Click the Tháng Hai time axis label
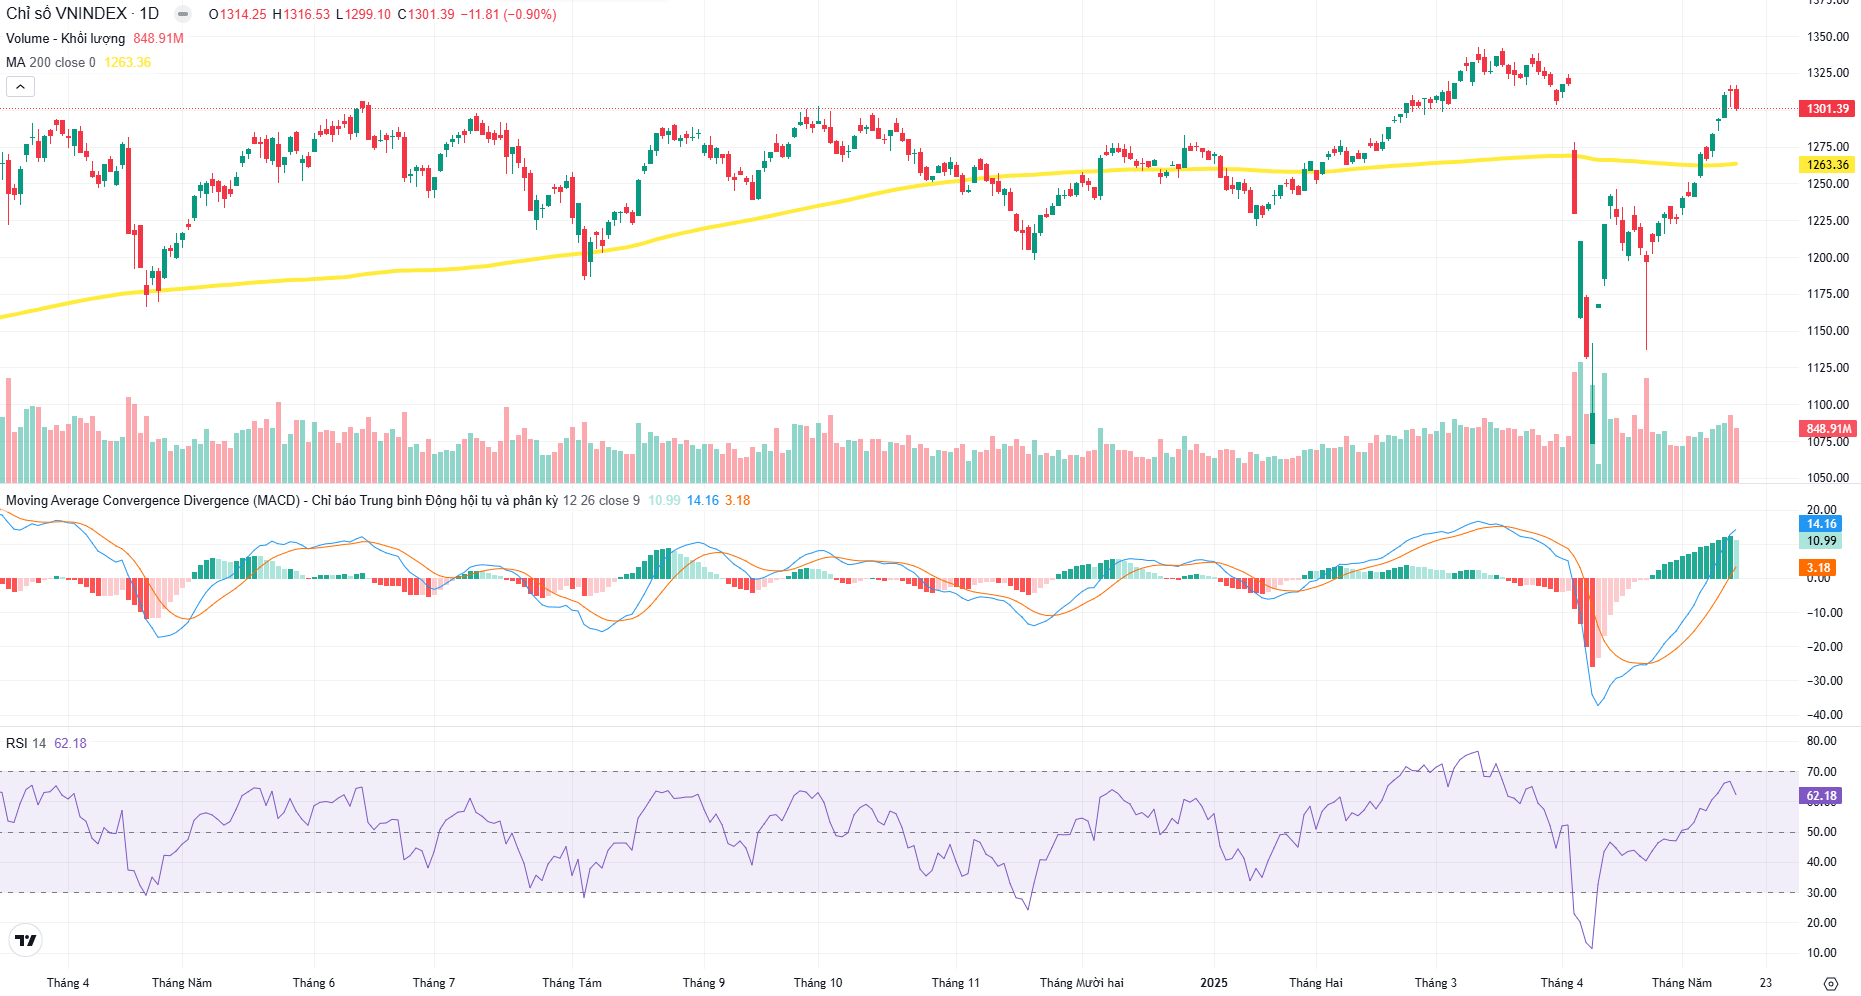1861x996 pixels. tap(1316, 983)
